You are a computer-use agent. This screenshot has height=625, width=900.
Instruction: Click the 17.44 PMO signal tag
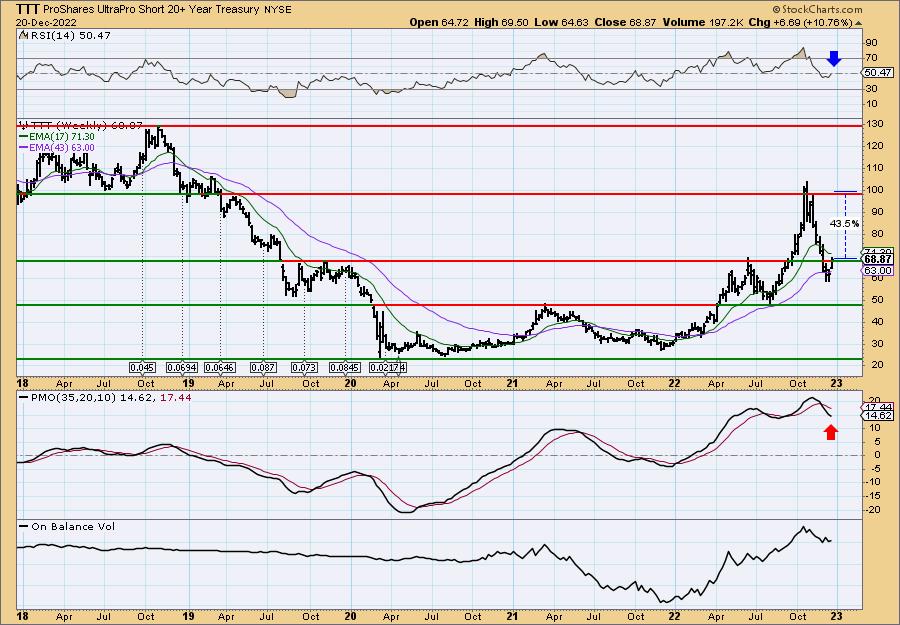(x=878, y=406)
